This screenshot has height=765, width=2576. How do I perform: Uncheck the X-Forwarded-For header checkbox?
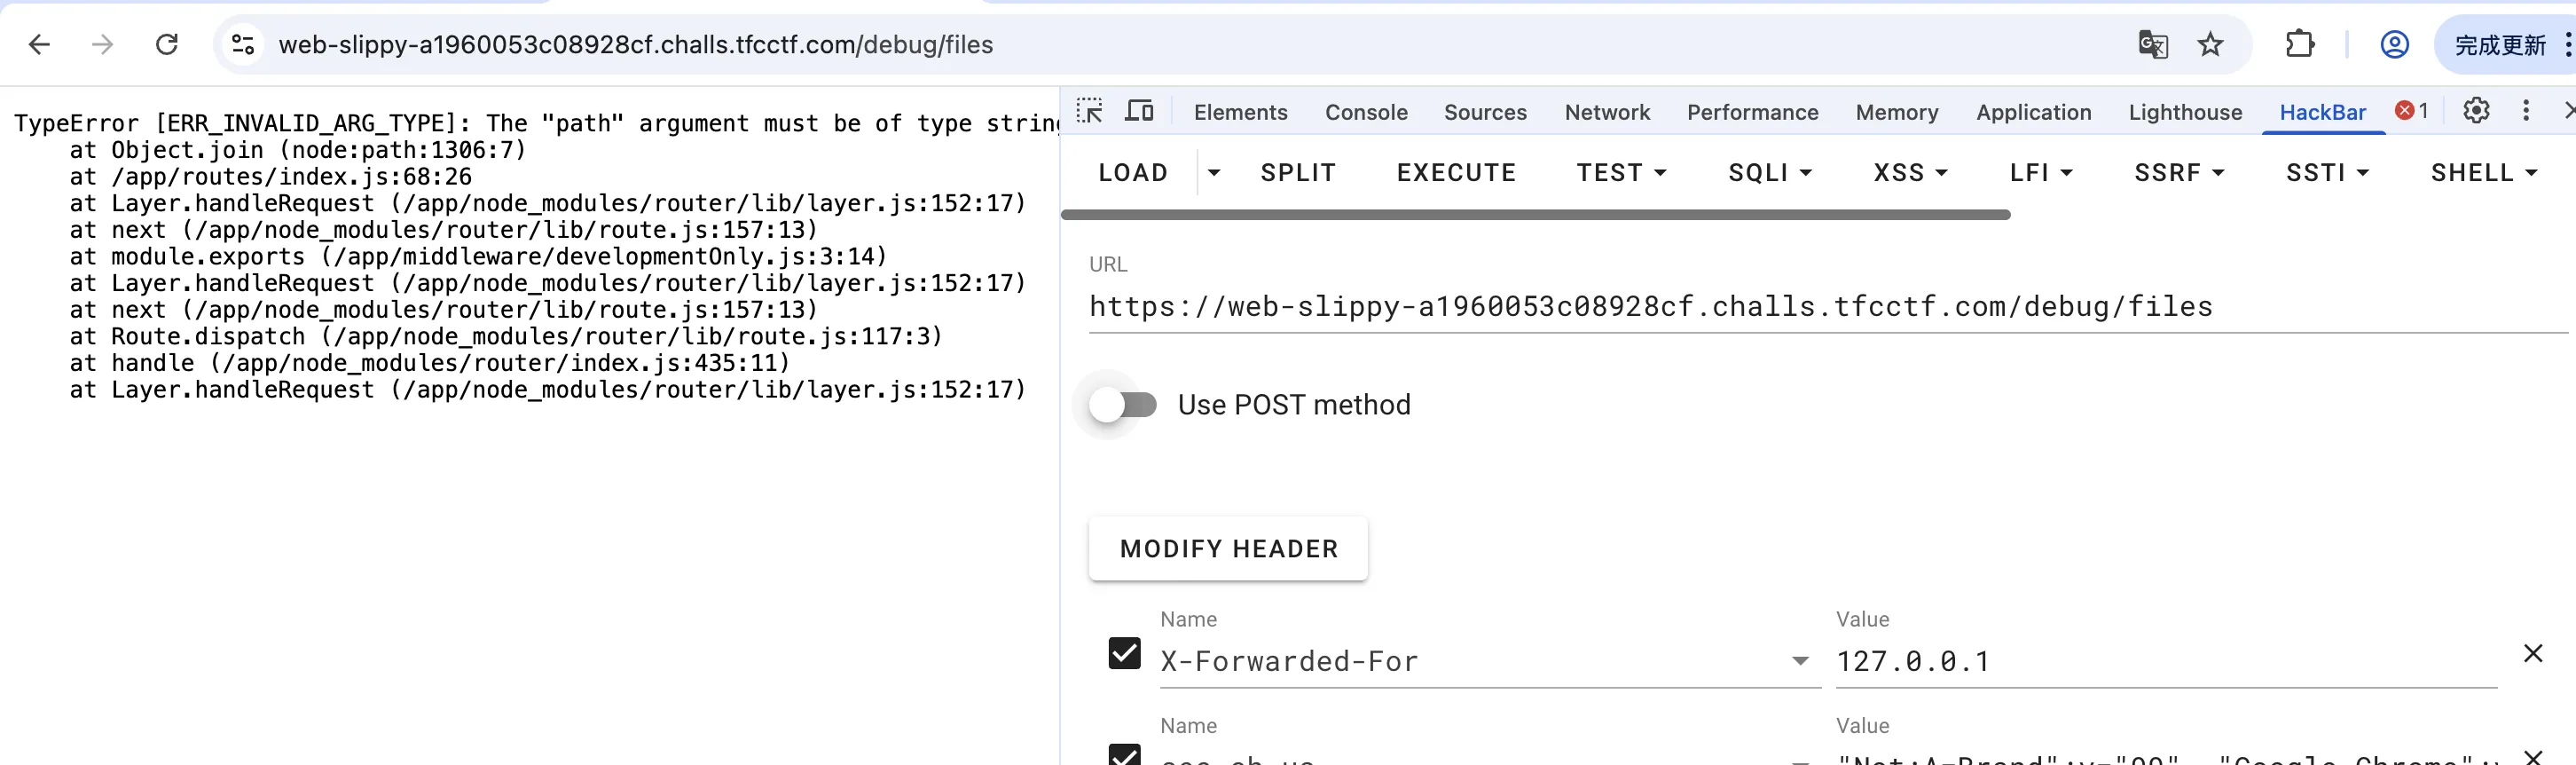(1125, 654)
